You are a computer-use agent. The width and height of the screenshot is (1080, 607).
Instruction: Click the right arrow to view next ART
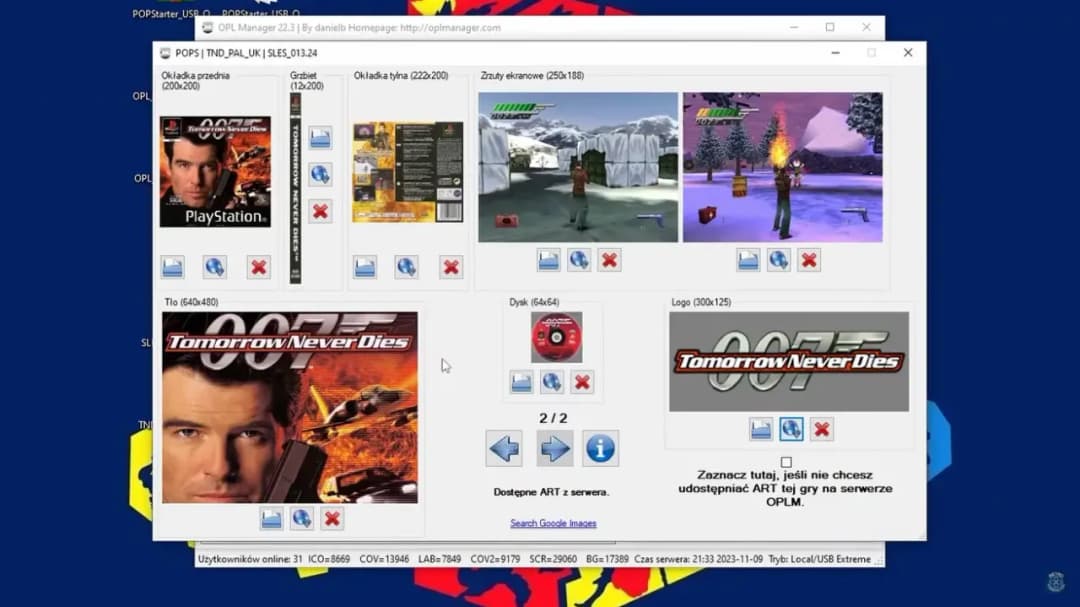(x=555, y=448)
